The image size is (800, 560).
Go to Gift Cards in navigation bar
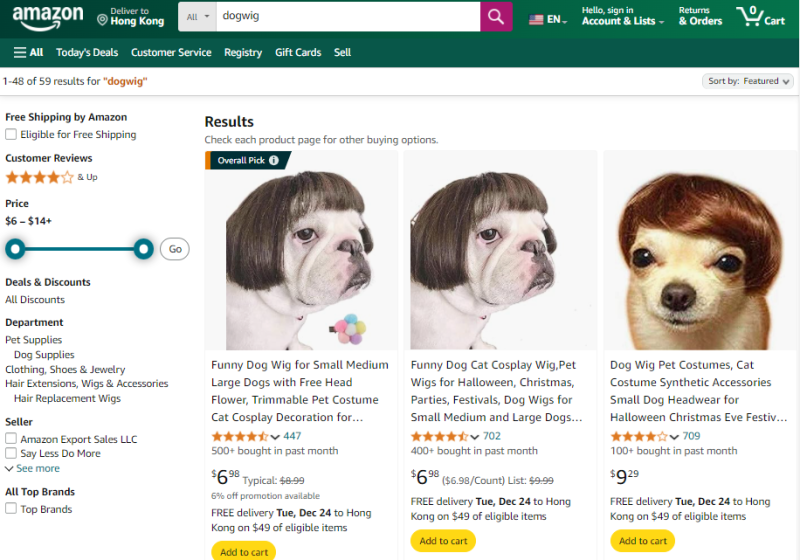click(298, 52)
